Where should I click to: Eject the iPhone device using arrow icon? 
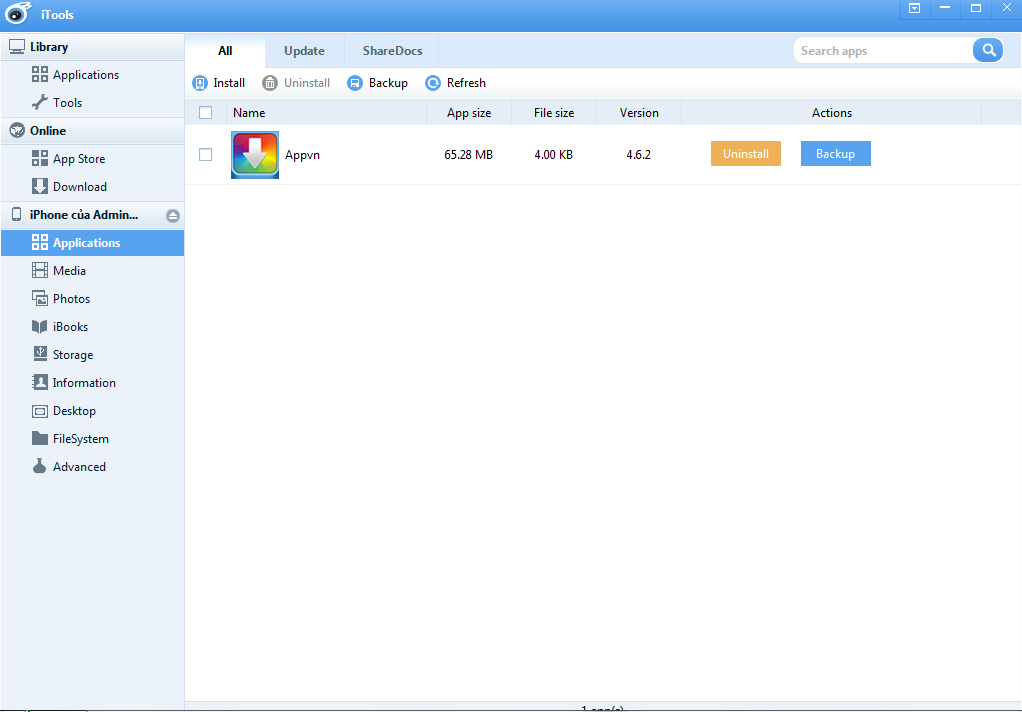pos(172,215)
